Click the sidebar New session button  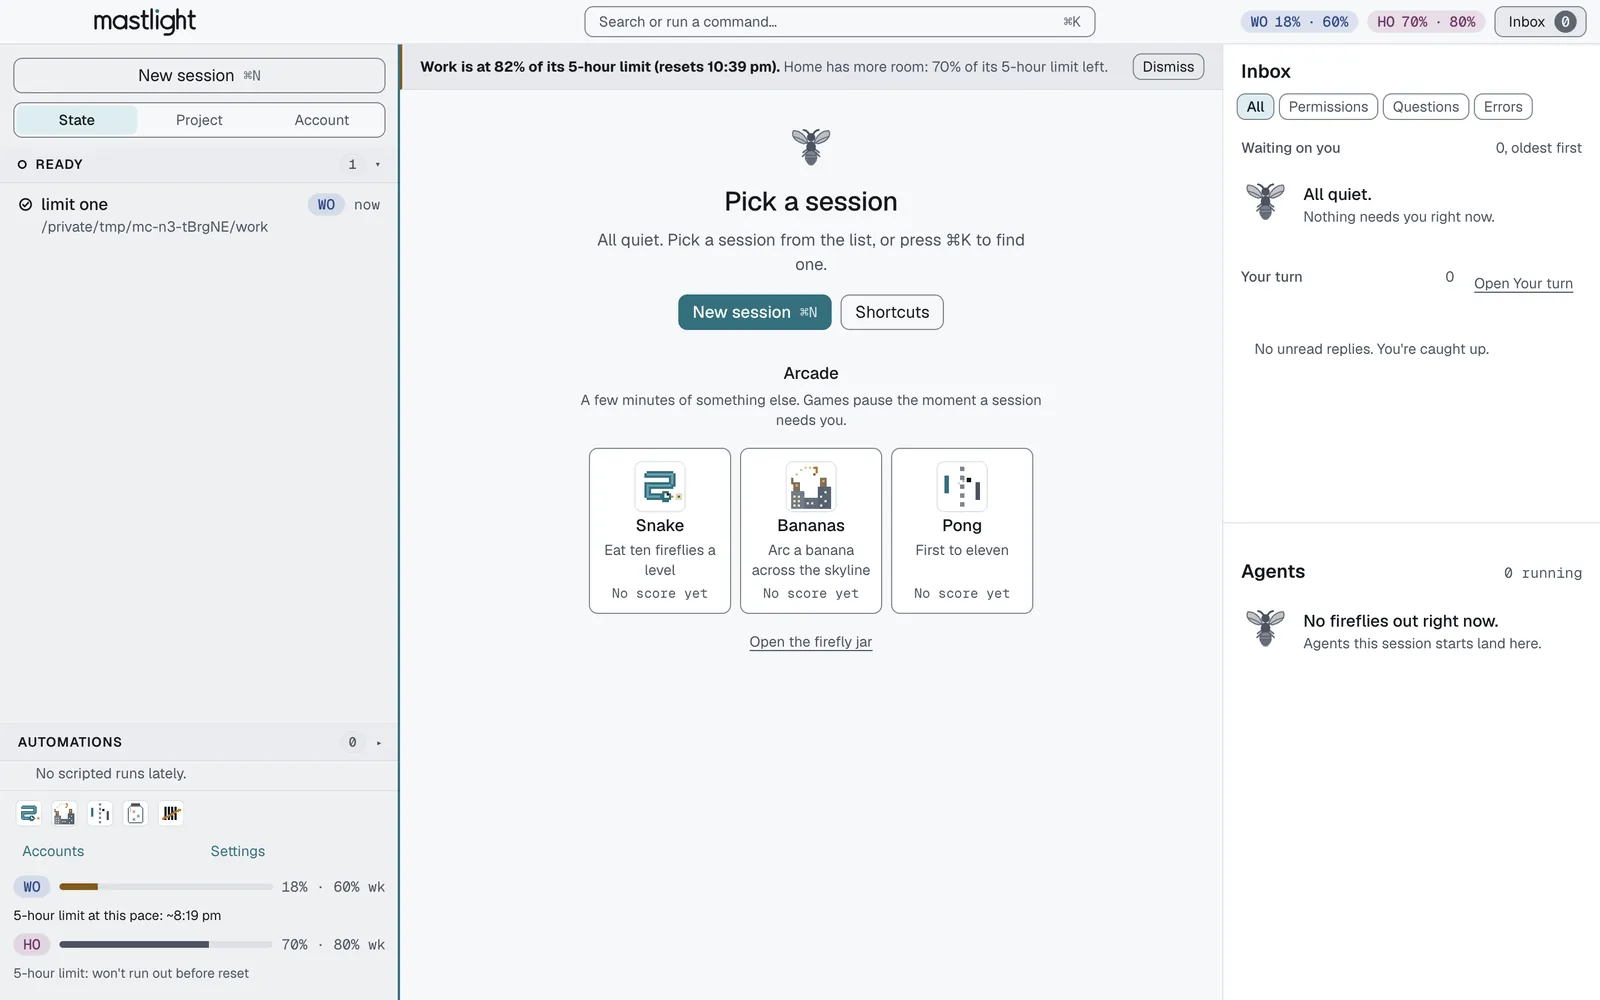point(199,76)
